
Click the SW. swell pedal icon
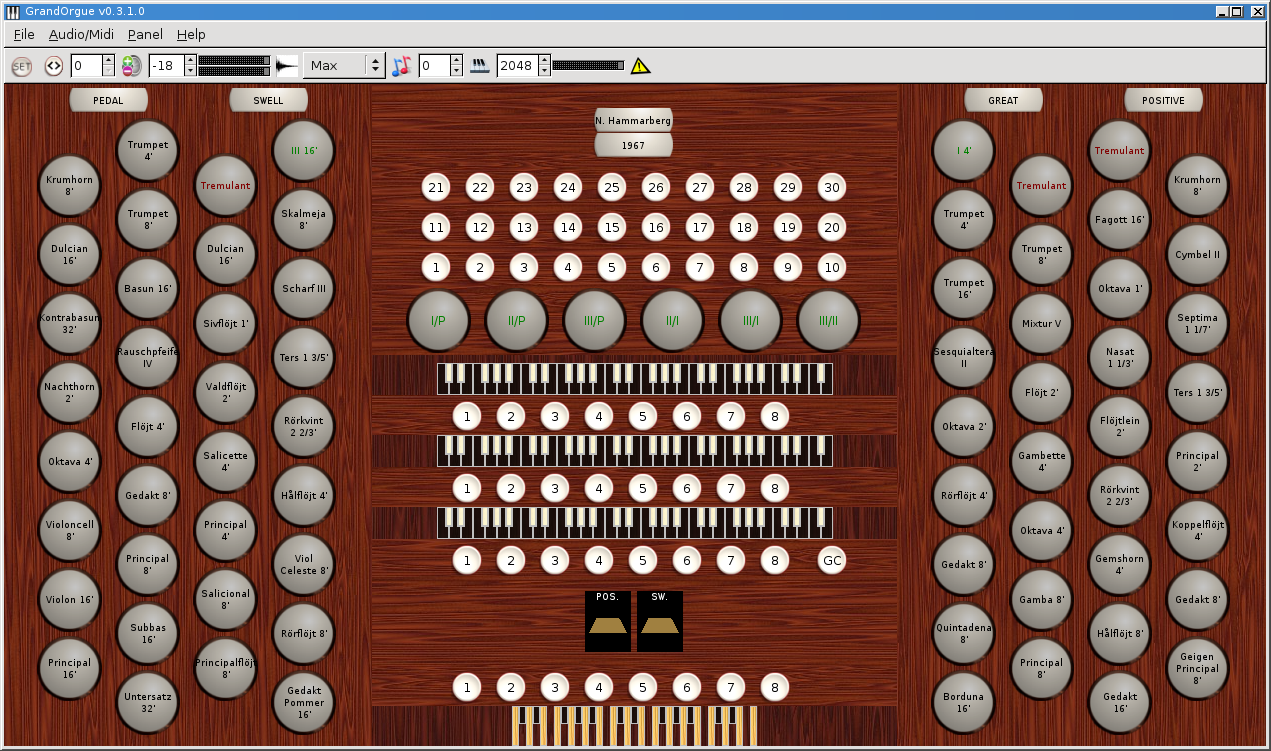click(660, 621)
